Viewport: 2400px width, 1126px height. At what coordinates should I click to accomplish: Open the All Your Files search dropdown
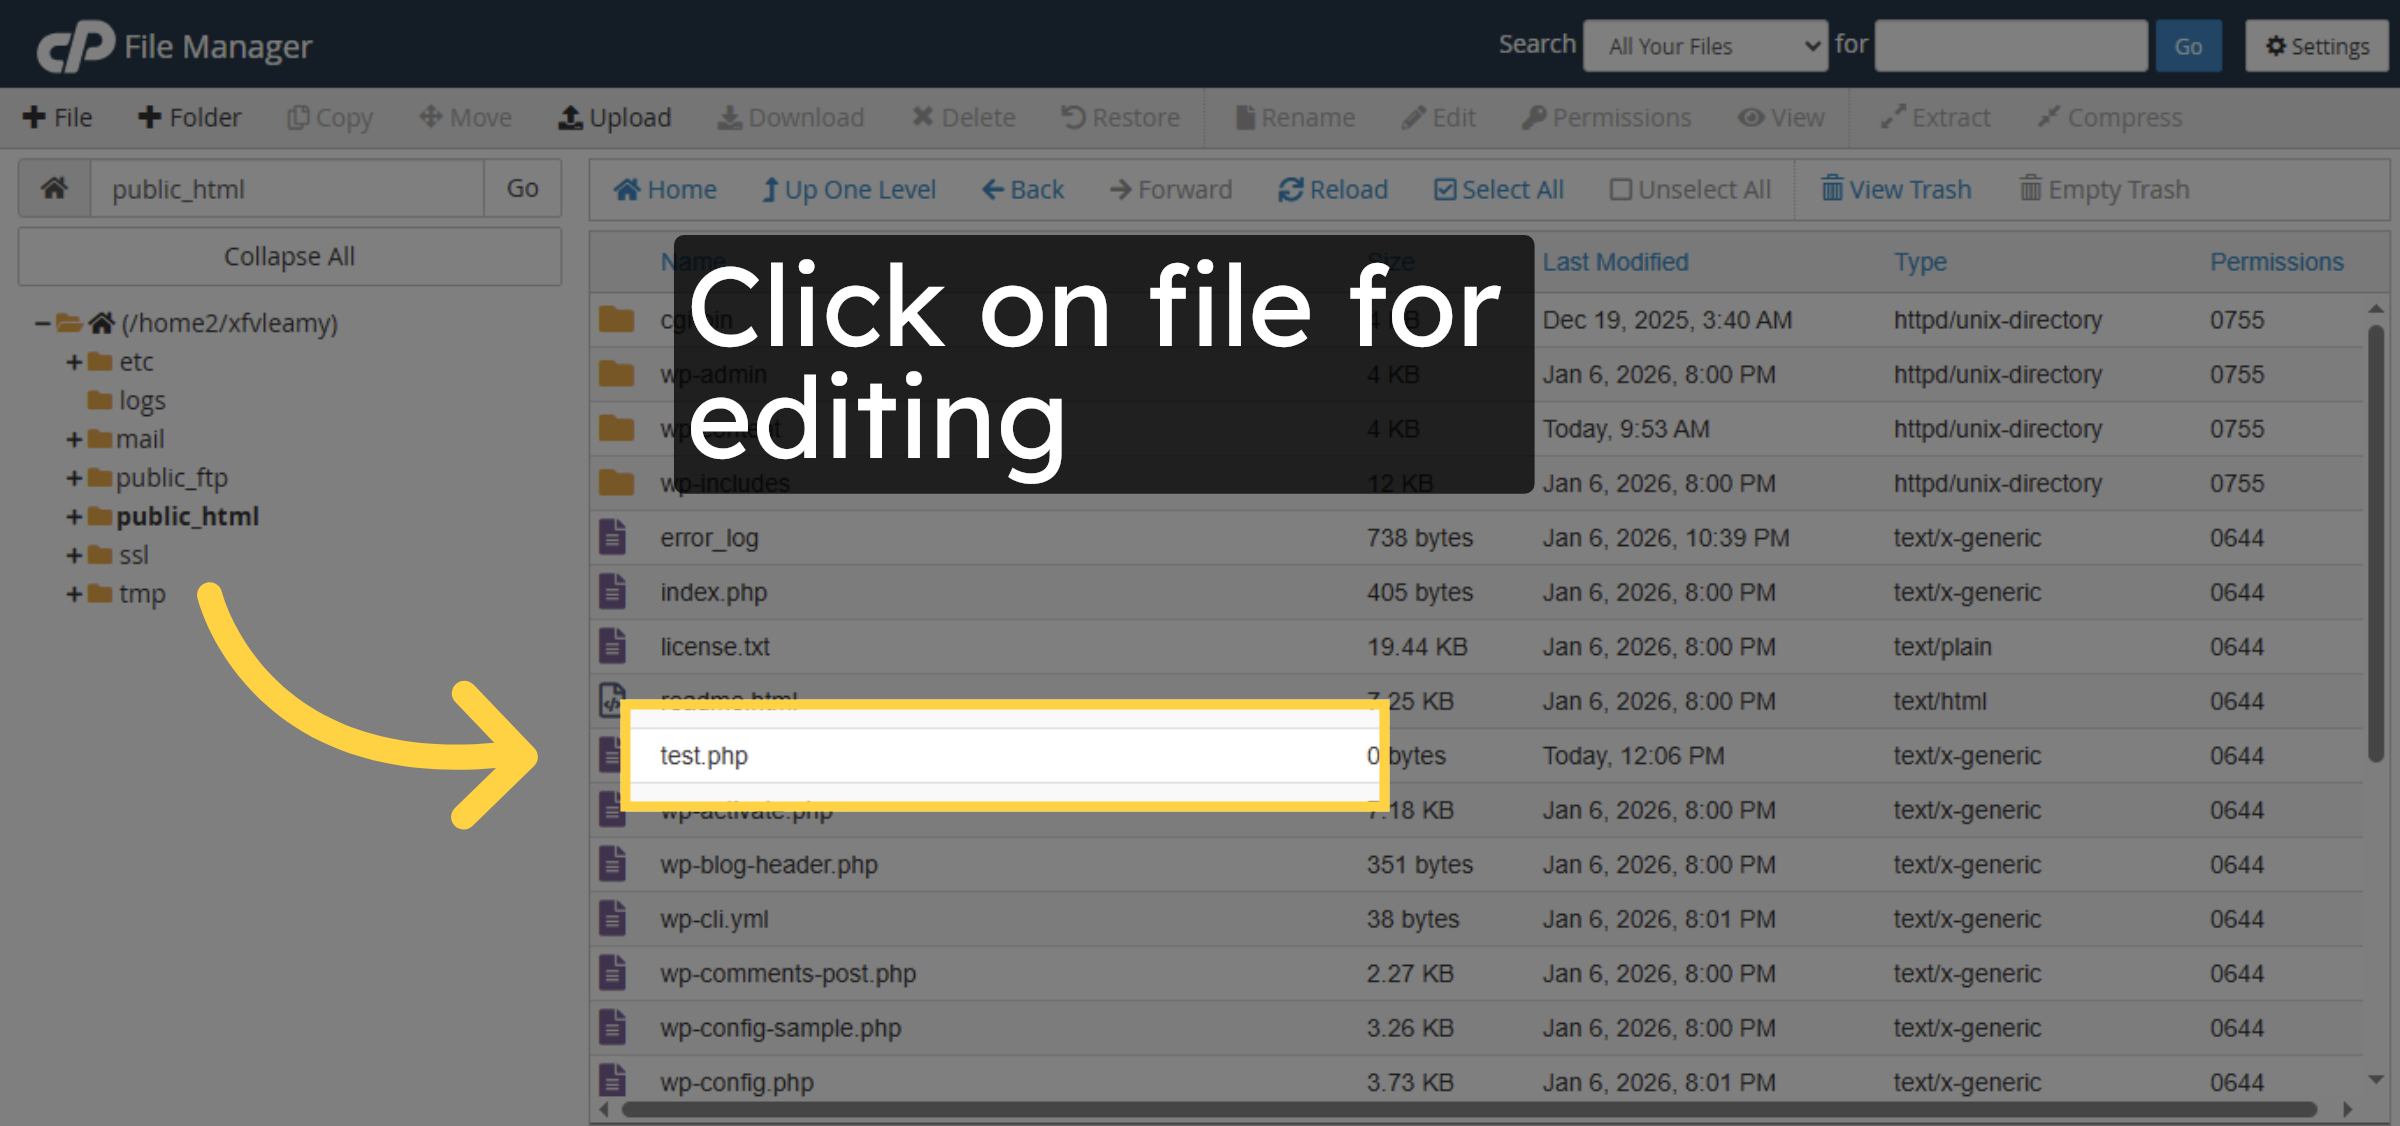[1706, 45]
